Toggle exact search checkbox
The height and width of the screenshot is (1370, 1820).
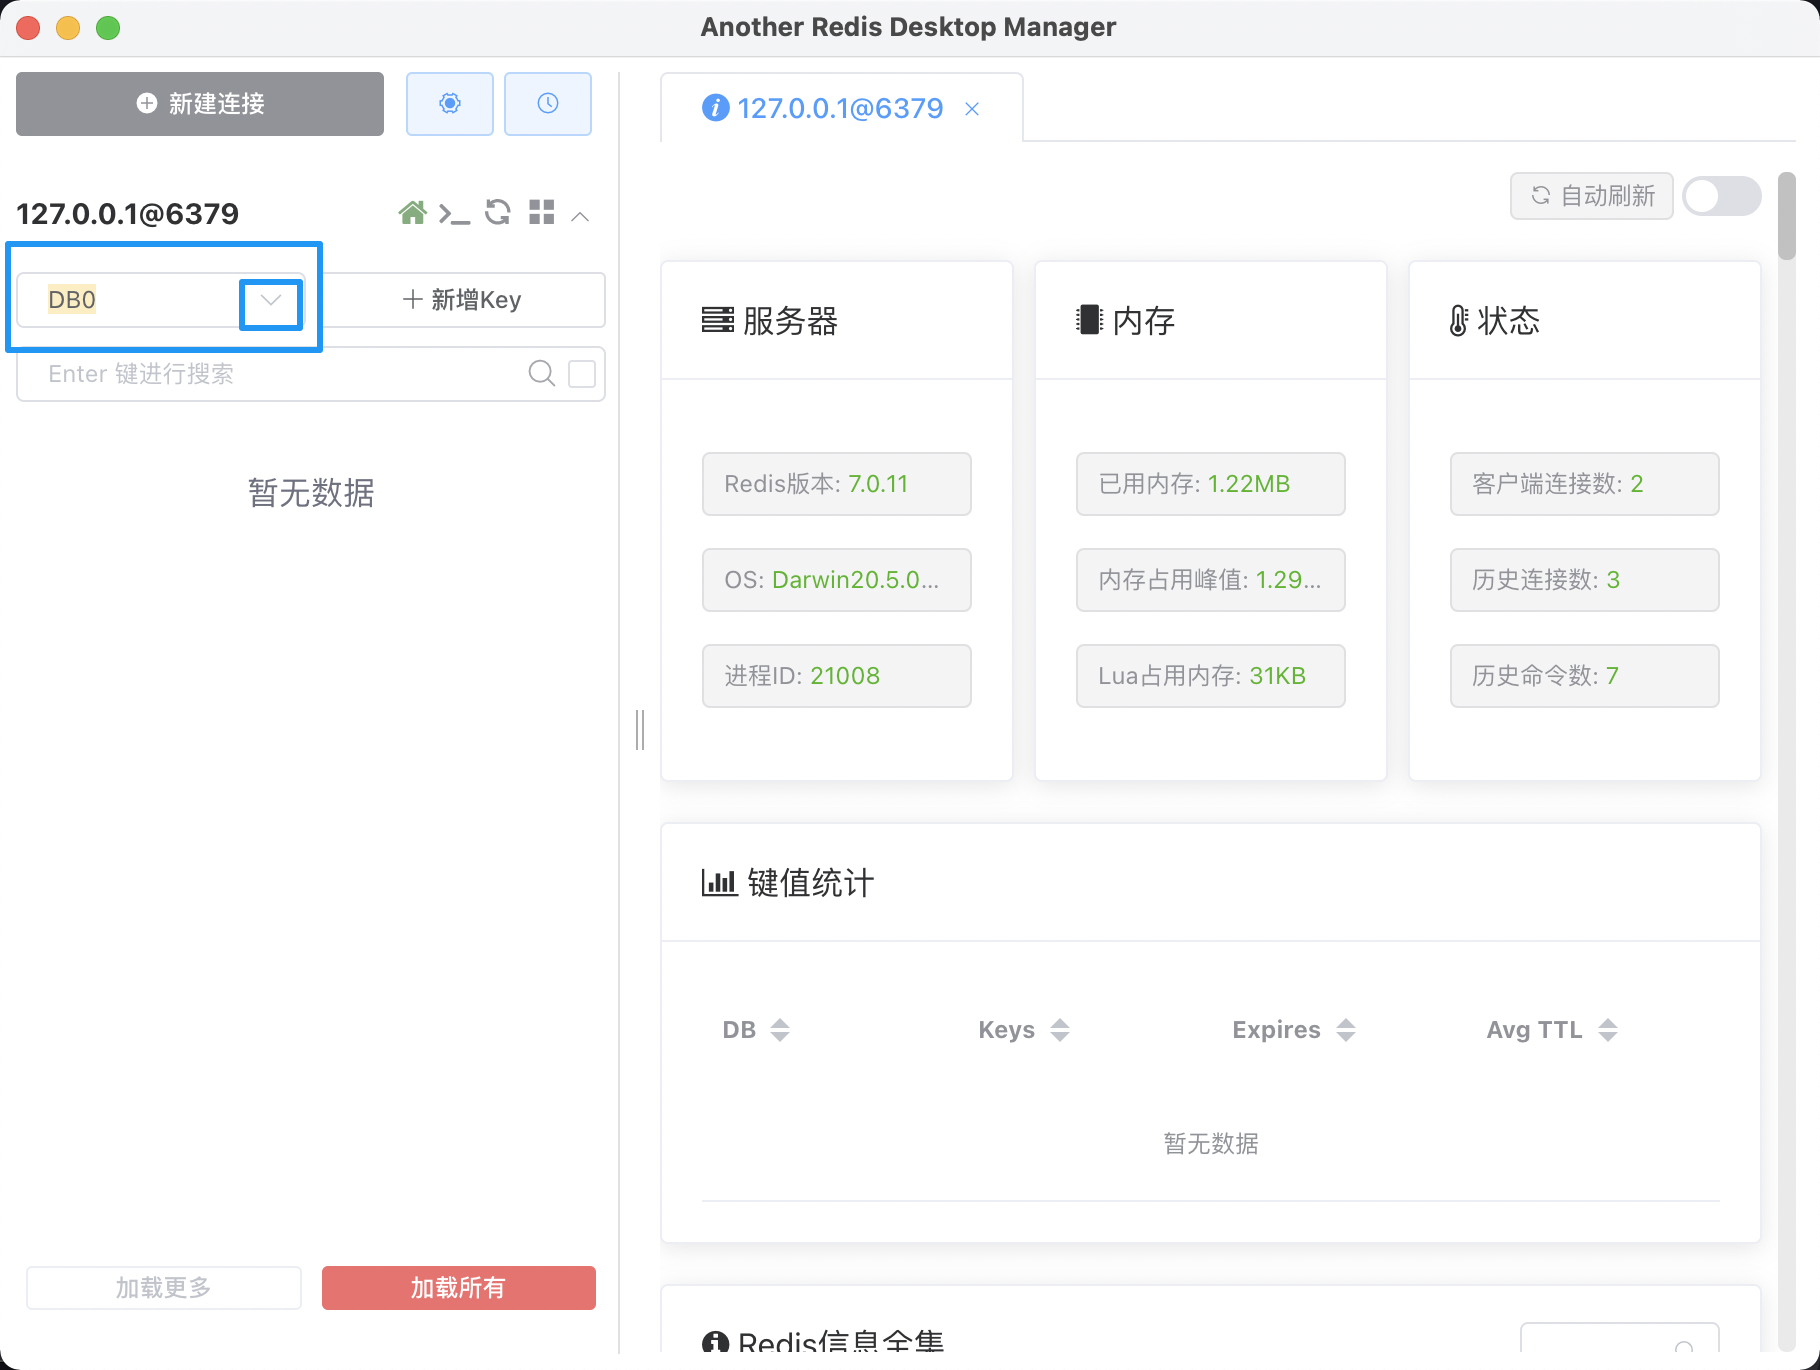(x=582, y=374)
